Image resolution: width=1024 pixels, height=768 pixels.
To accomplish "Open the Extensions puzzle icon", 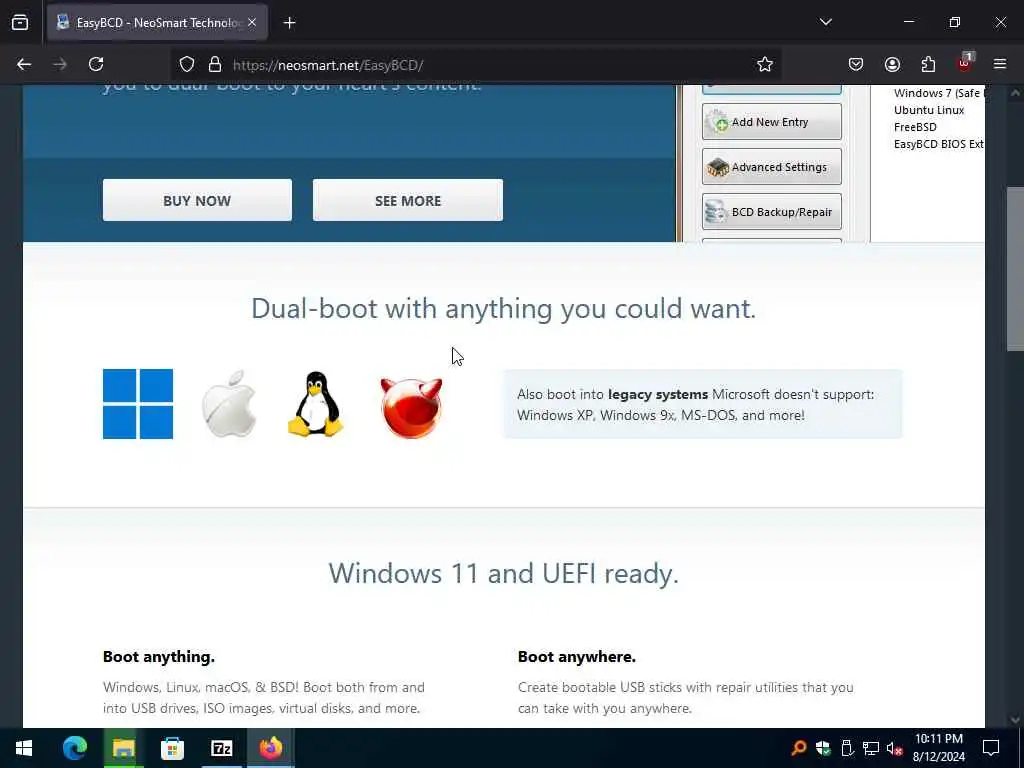I will (928, 64).
